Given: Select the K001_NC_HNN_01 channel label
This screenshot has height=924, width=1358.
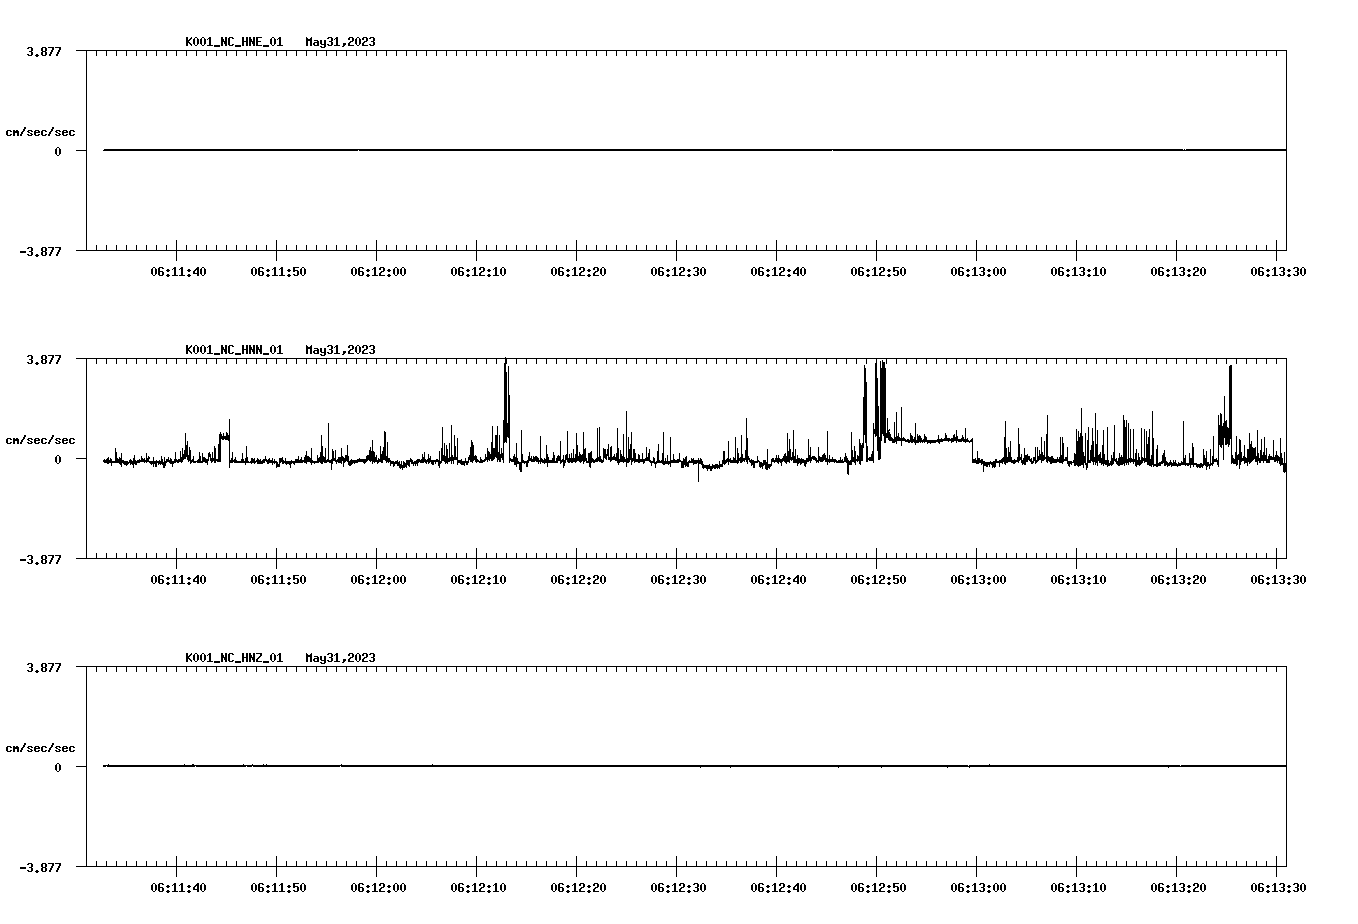Looking at the screenshot, I should pyautogui.click(x=232, y=350).
